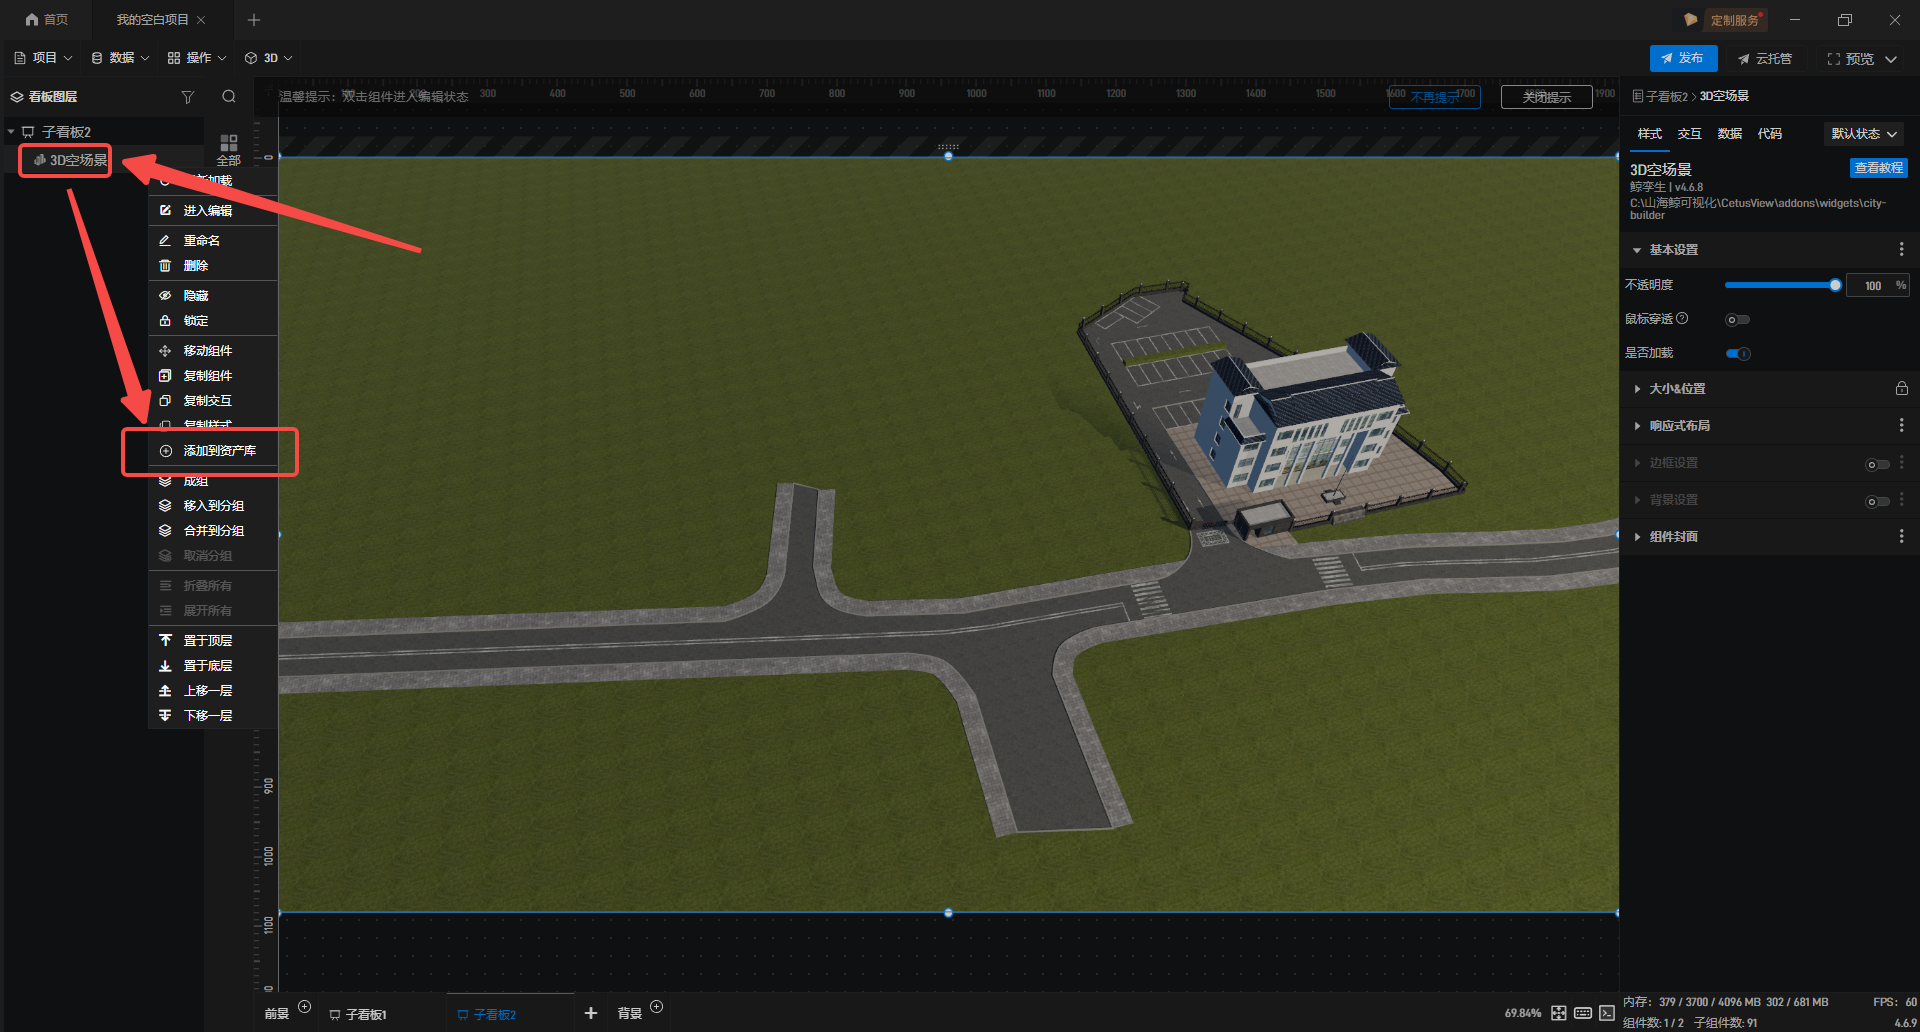Add a new sub-board with plus icon
This screenshot has height=1032, width=1920.
(x=591, y=1013)
